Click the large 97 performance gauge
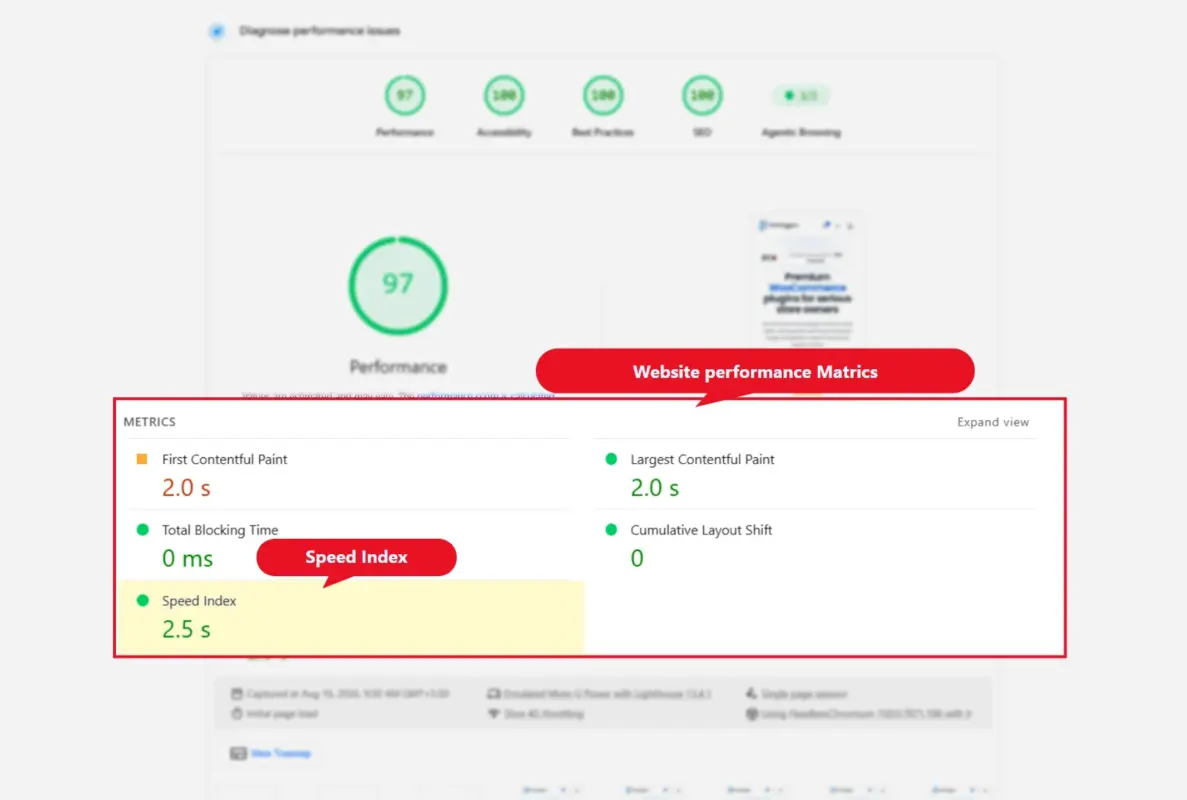This screenshot has height=800, width=1187. 398,285
